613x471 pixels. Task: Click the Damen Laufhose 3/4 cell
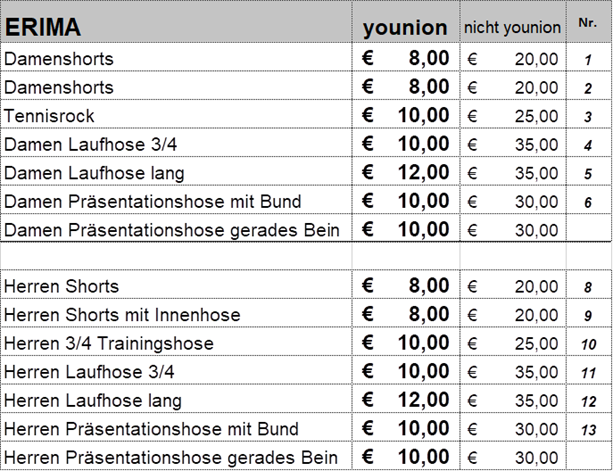(176, 143)
